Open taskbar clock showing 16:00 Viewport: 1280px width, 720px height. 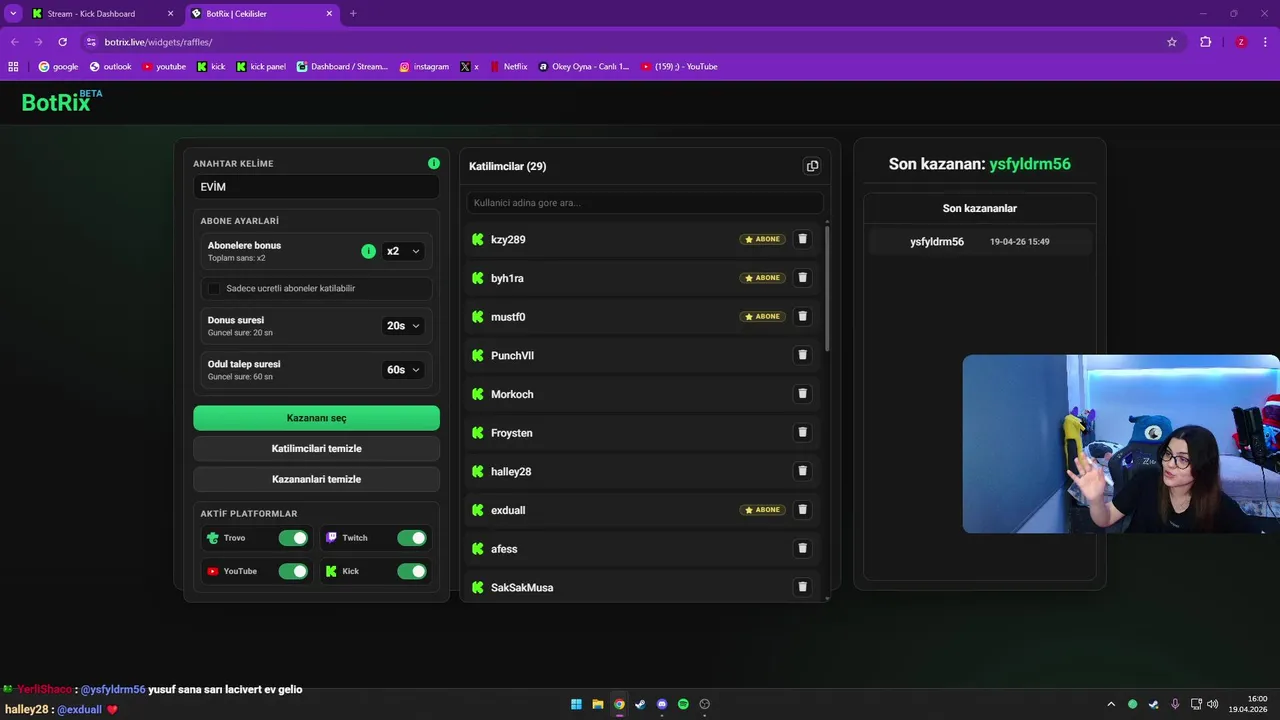[x=1250, y=704]
